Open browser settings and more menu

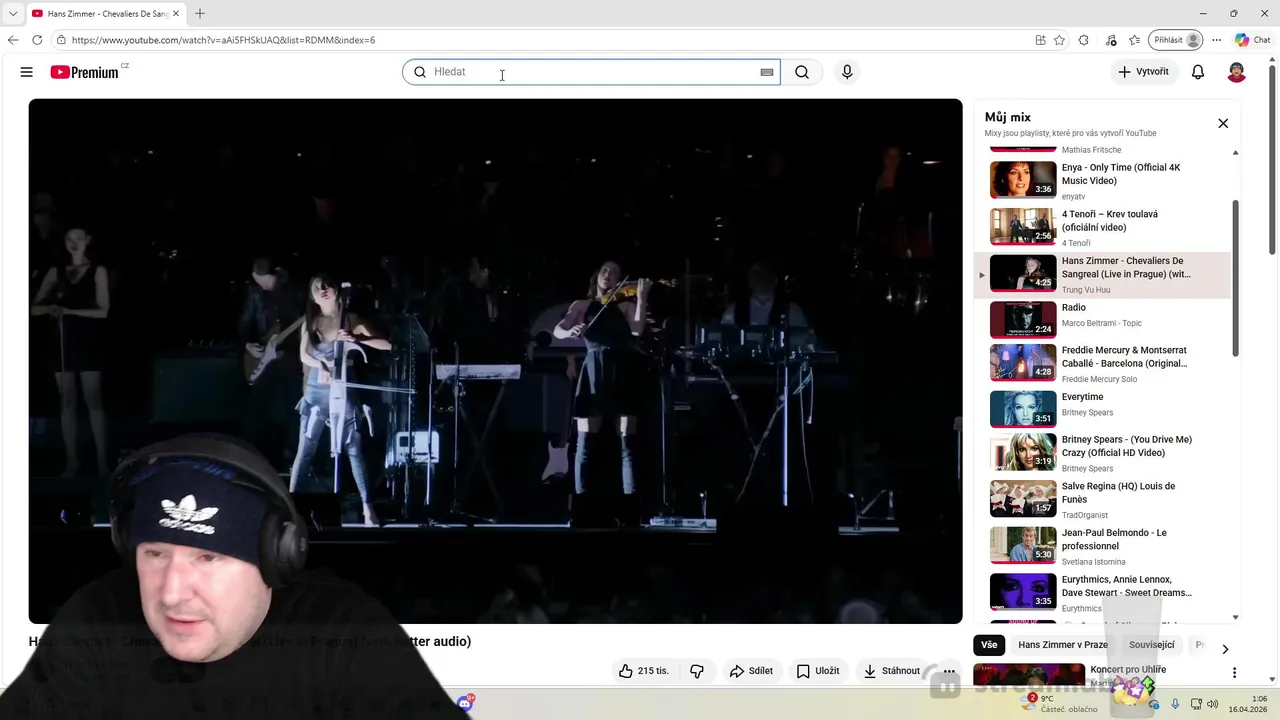pyautogui.click(x=1216, y=40)
